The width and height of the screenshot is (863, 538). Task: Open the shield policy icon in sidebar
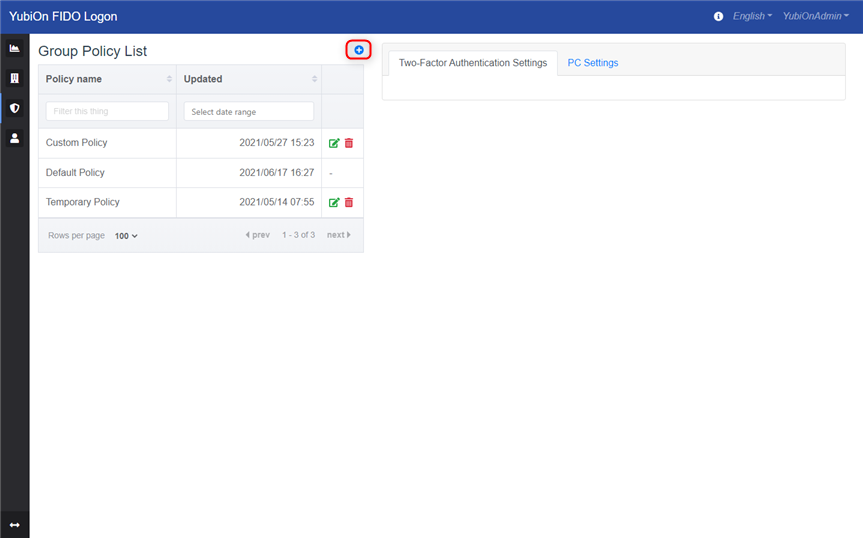click(14, 108)
